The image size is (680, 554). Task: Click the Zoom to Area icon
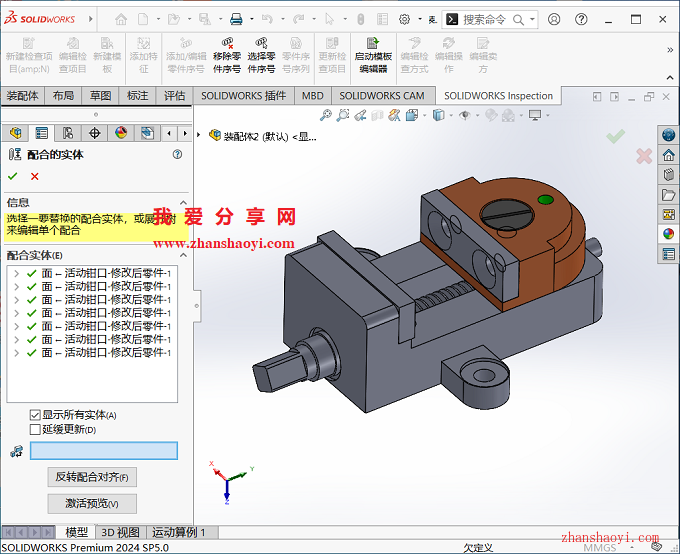343,115
